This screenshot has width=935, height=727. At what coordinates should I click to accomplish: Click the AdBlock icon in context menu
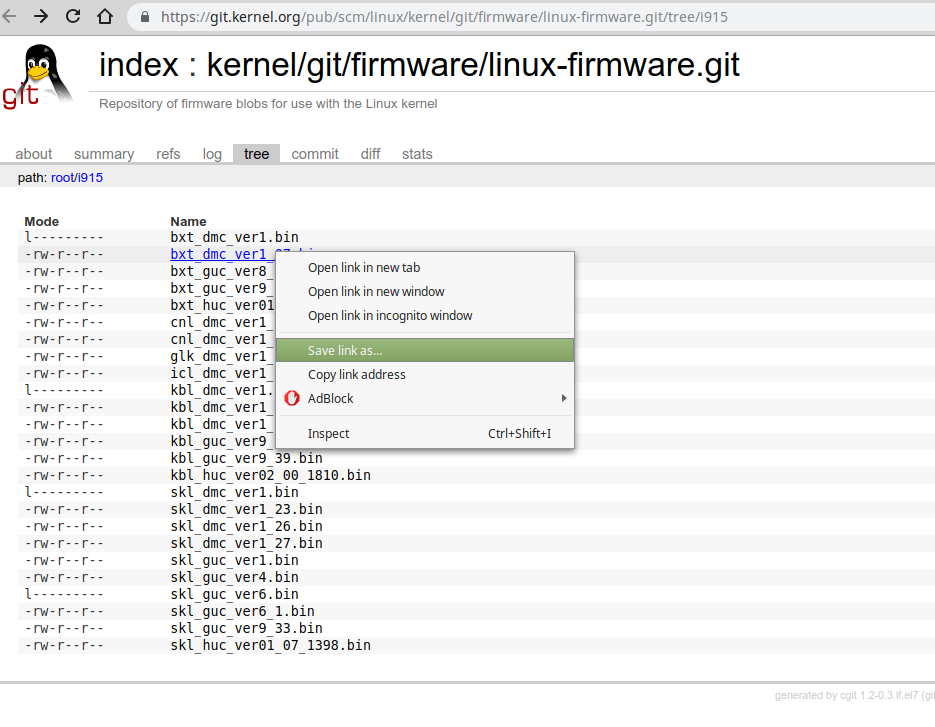(x=292, y=398)
